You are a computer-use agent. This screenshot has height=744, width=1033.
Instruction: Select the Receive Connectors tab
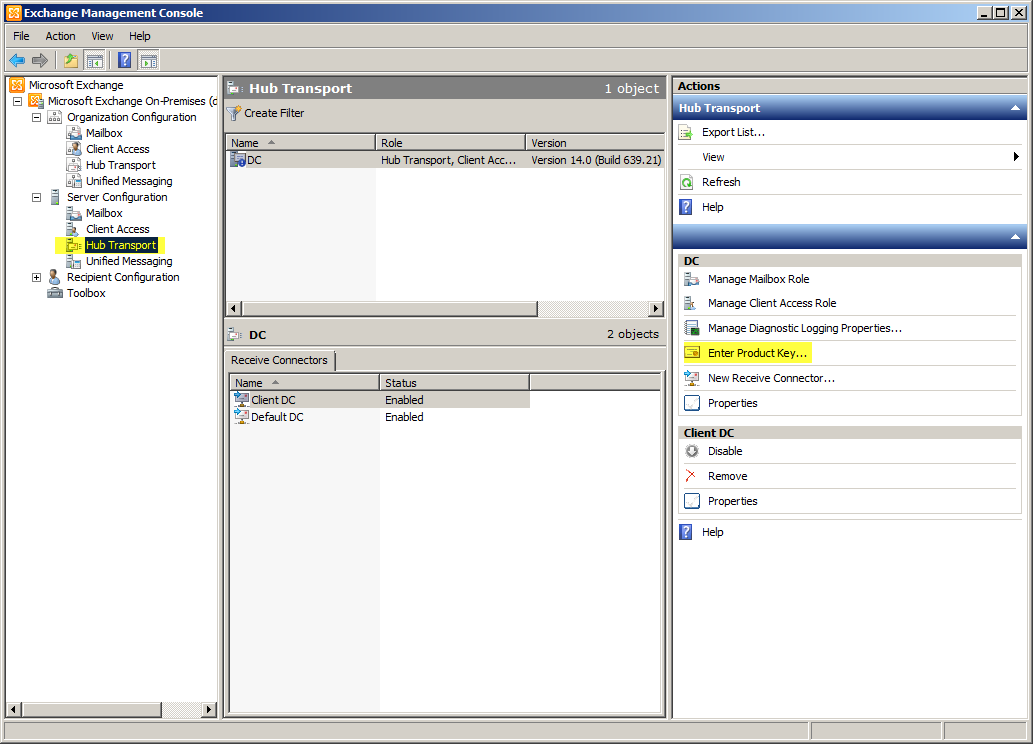(279, 360)
